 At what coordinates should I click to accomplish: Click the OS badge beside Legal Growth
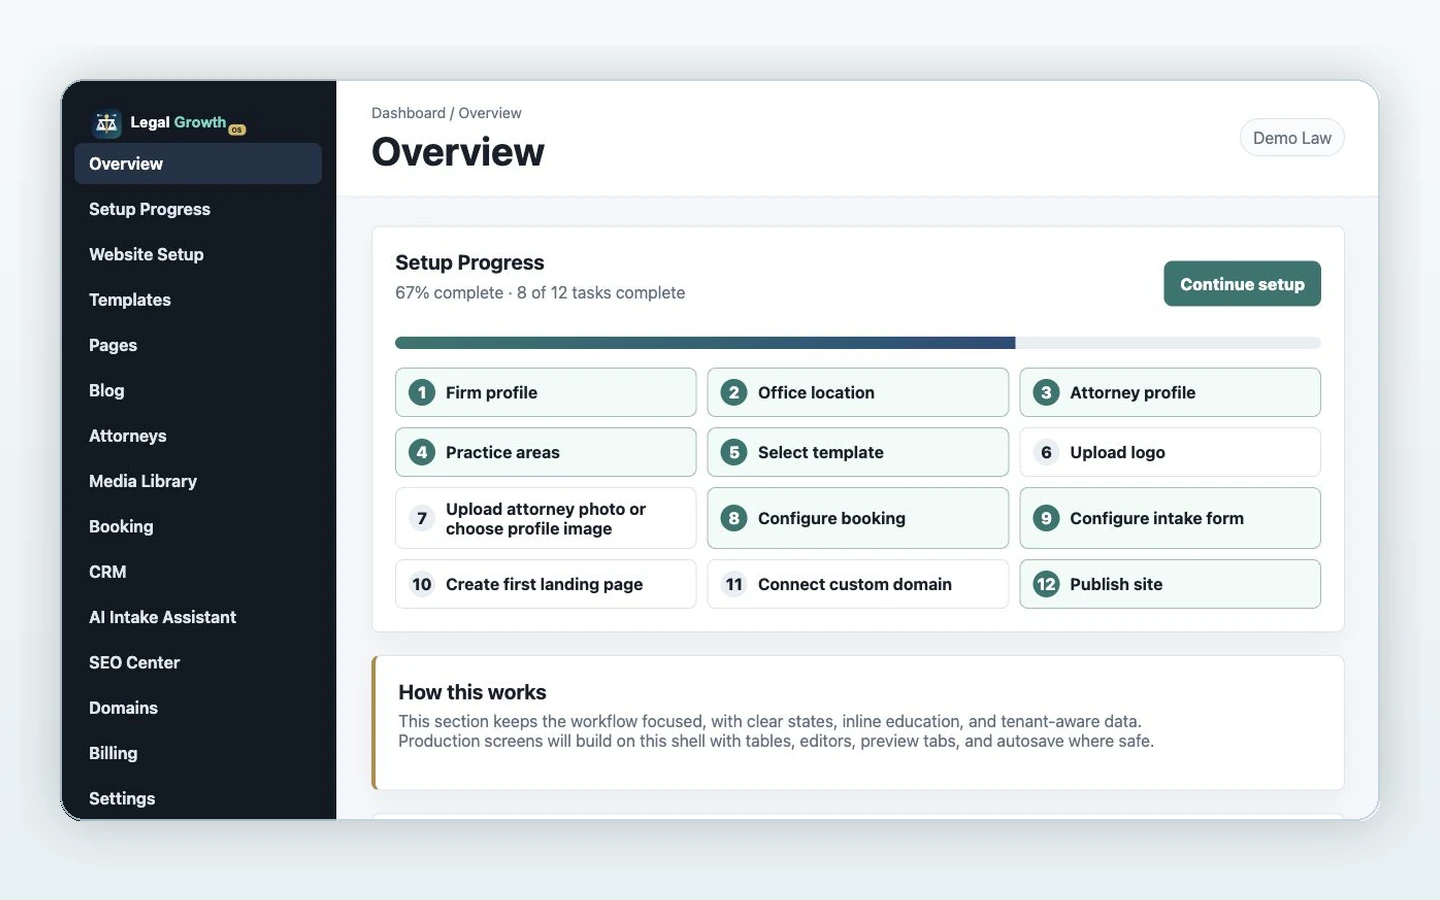[x=237, y=130]
